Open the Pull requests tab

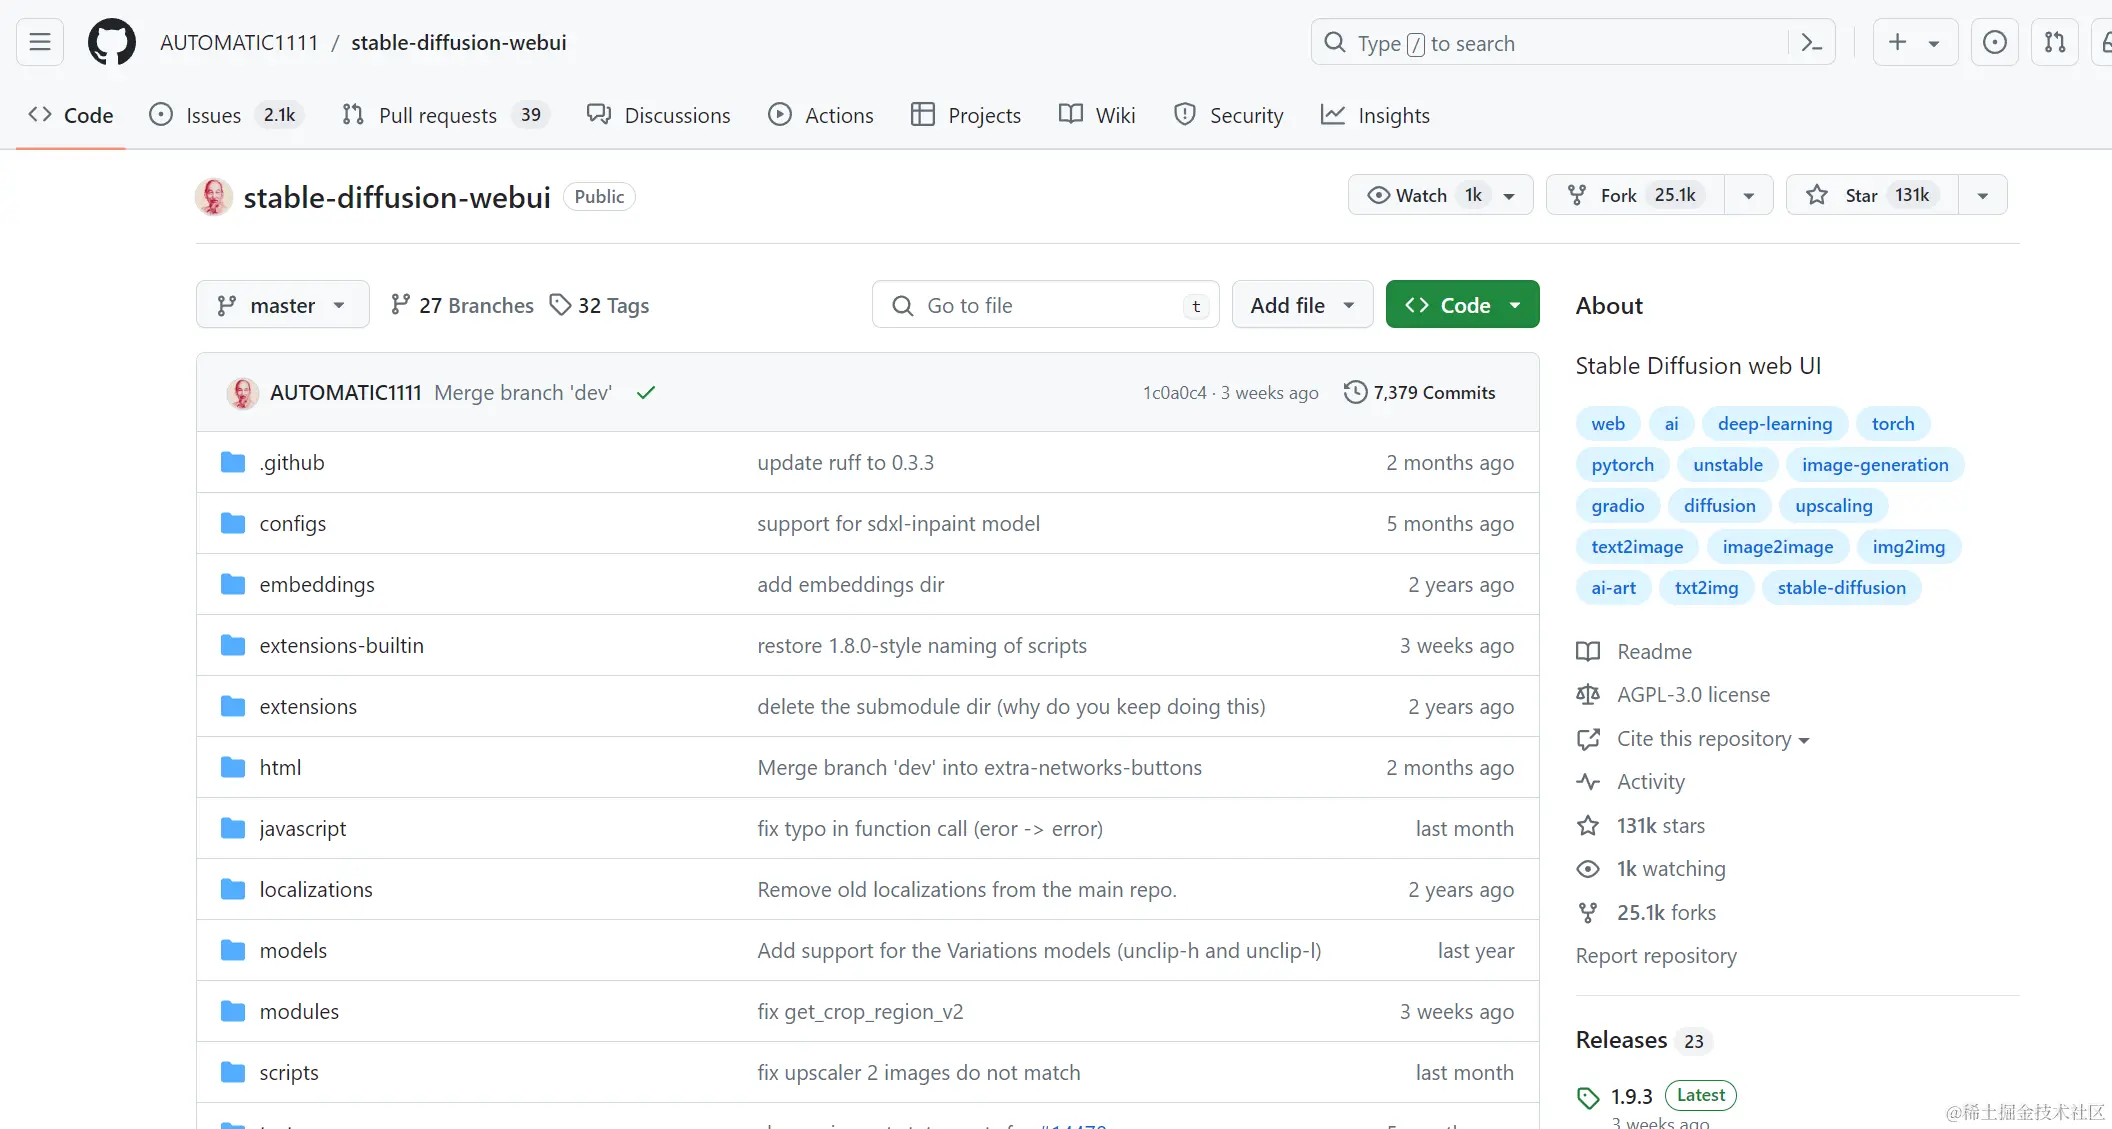(x=446, y=115)
